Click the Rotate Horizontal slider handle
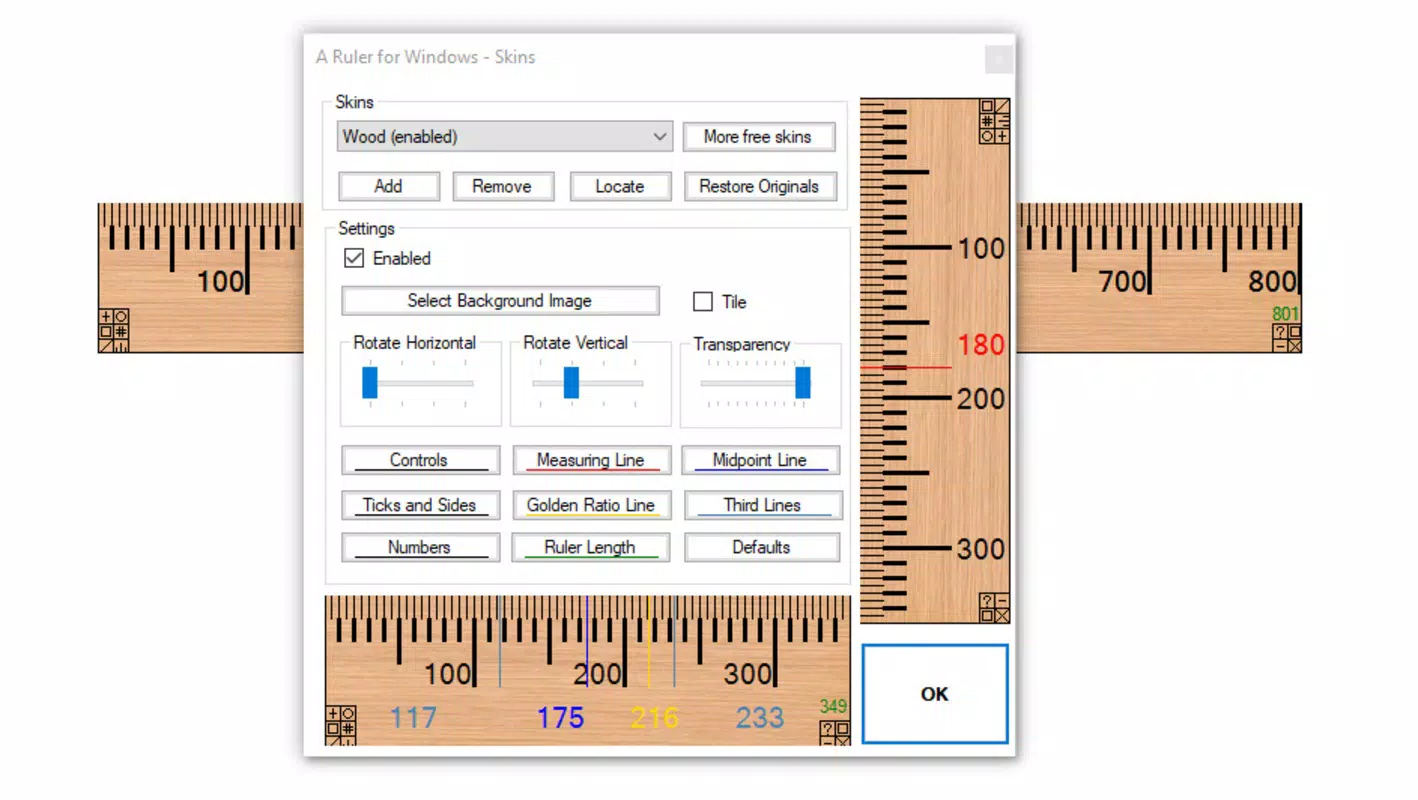1418x800 pixels. pyautogui.click(x=370, y=383)
